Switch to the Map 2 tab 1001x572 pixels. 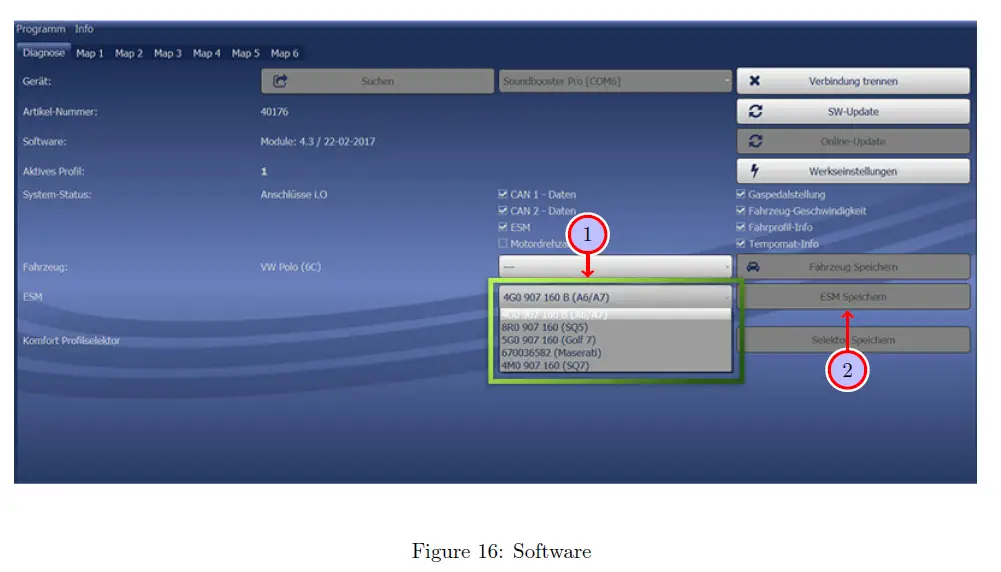point(129,54)
